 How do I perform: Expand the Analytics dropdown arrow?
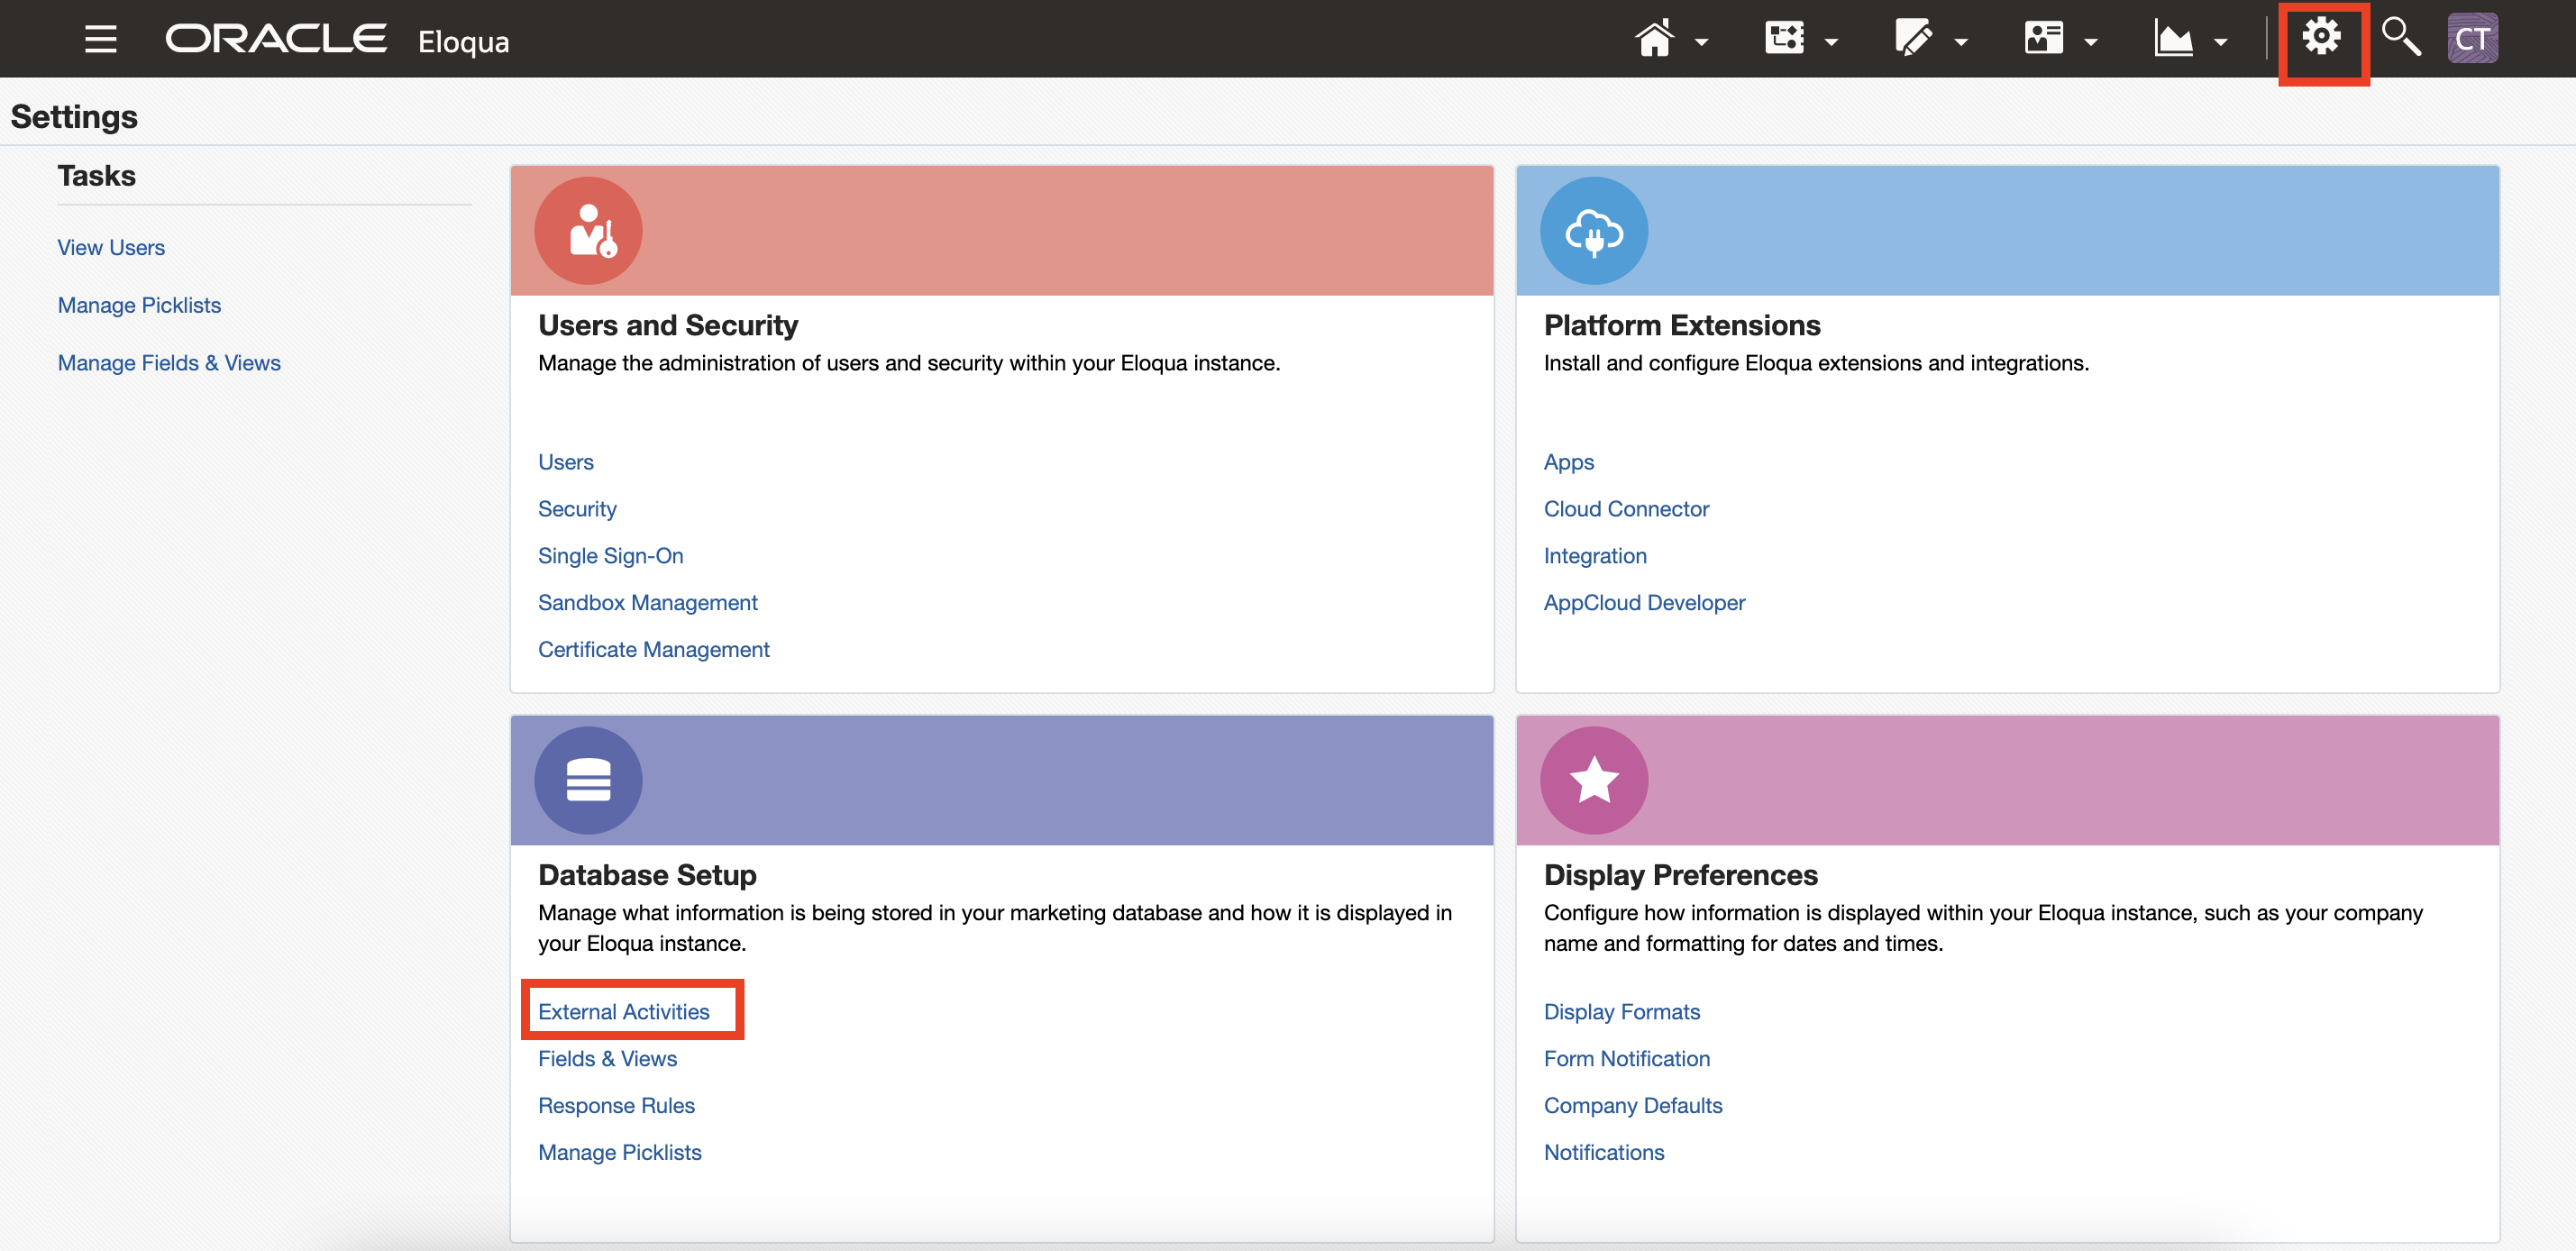pos(2221,42)
